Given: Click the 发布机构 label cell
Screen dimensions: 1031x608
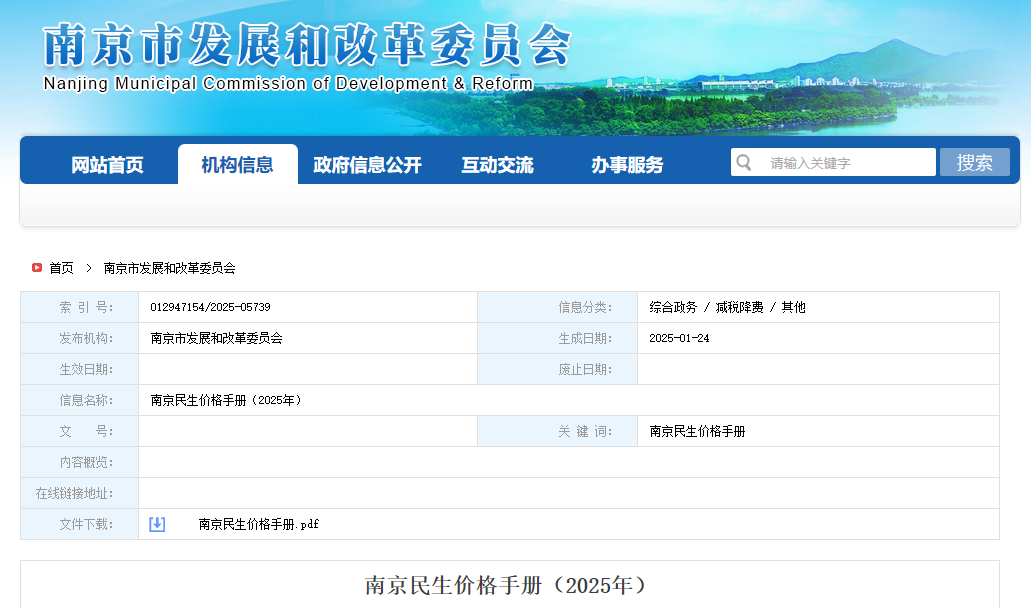Looking at the screenshot, I should click(x=80, y=338).
